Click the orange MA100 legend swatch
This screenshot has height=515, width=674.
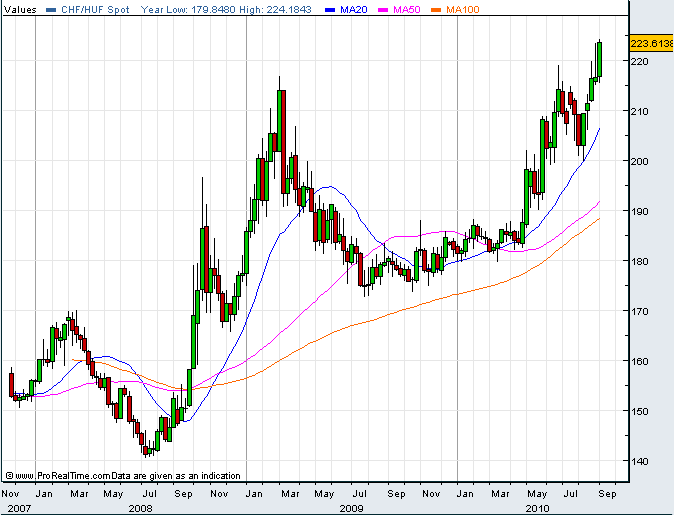pyautogui.click(x=436, y=10)
